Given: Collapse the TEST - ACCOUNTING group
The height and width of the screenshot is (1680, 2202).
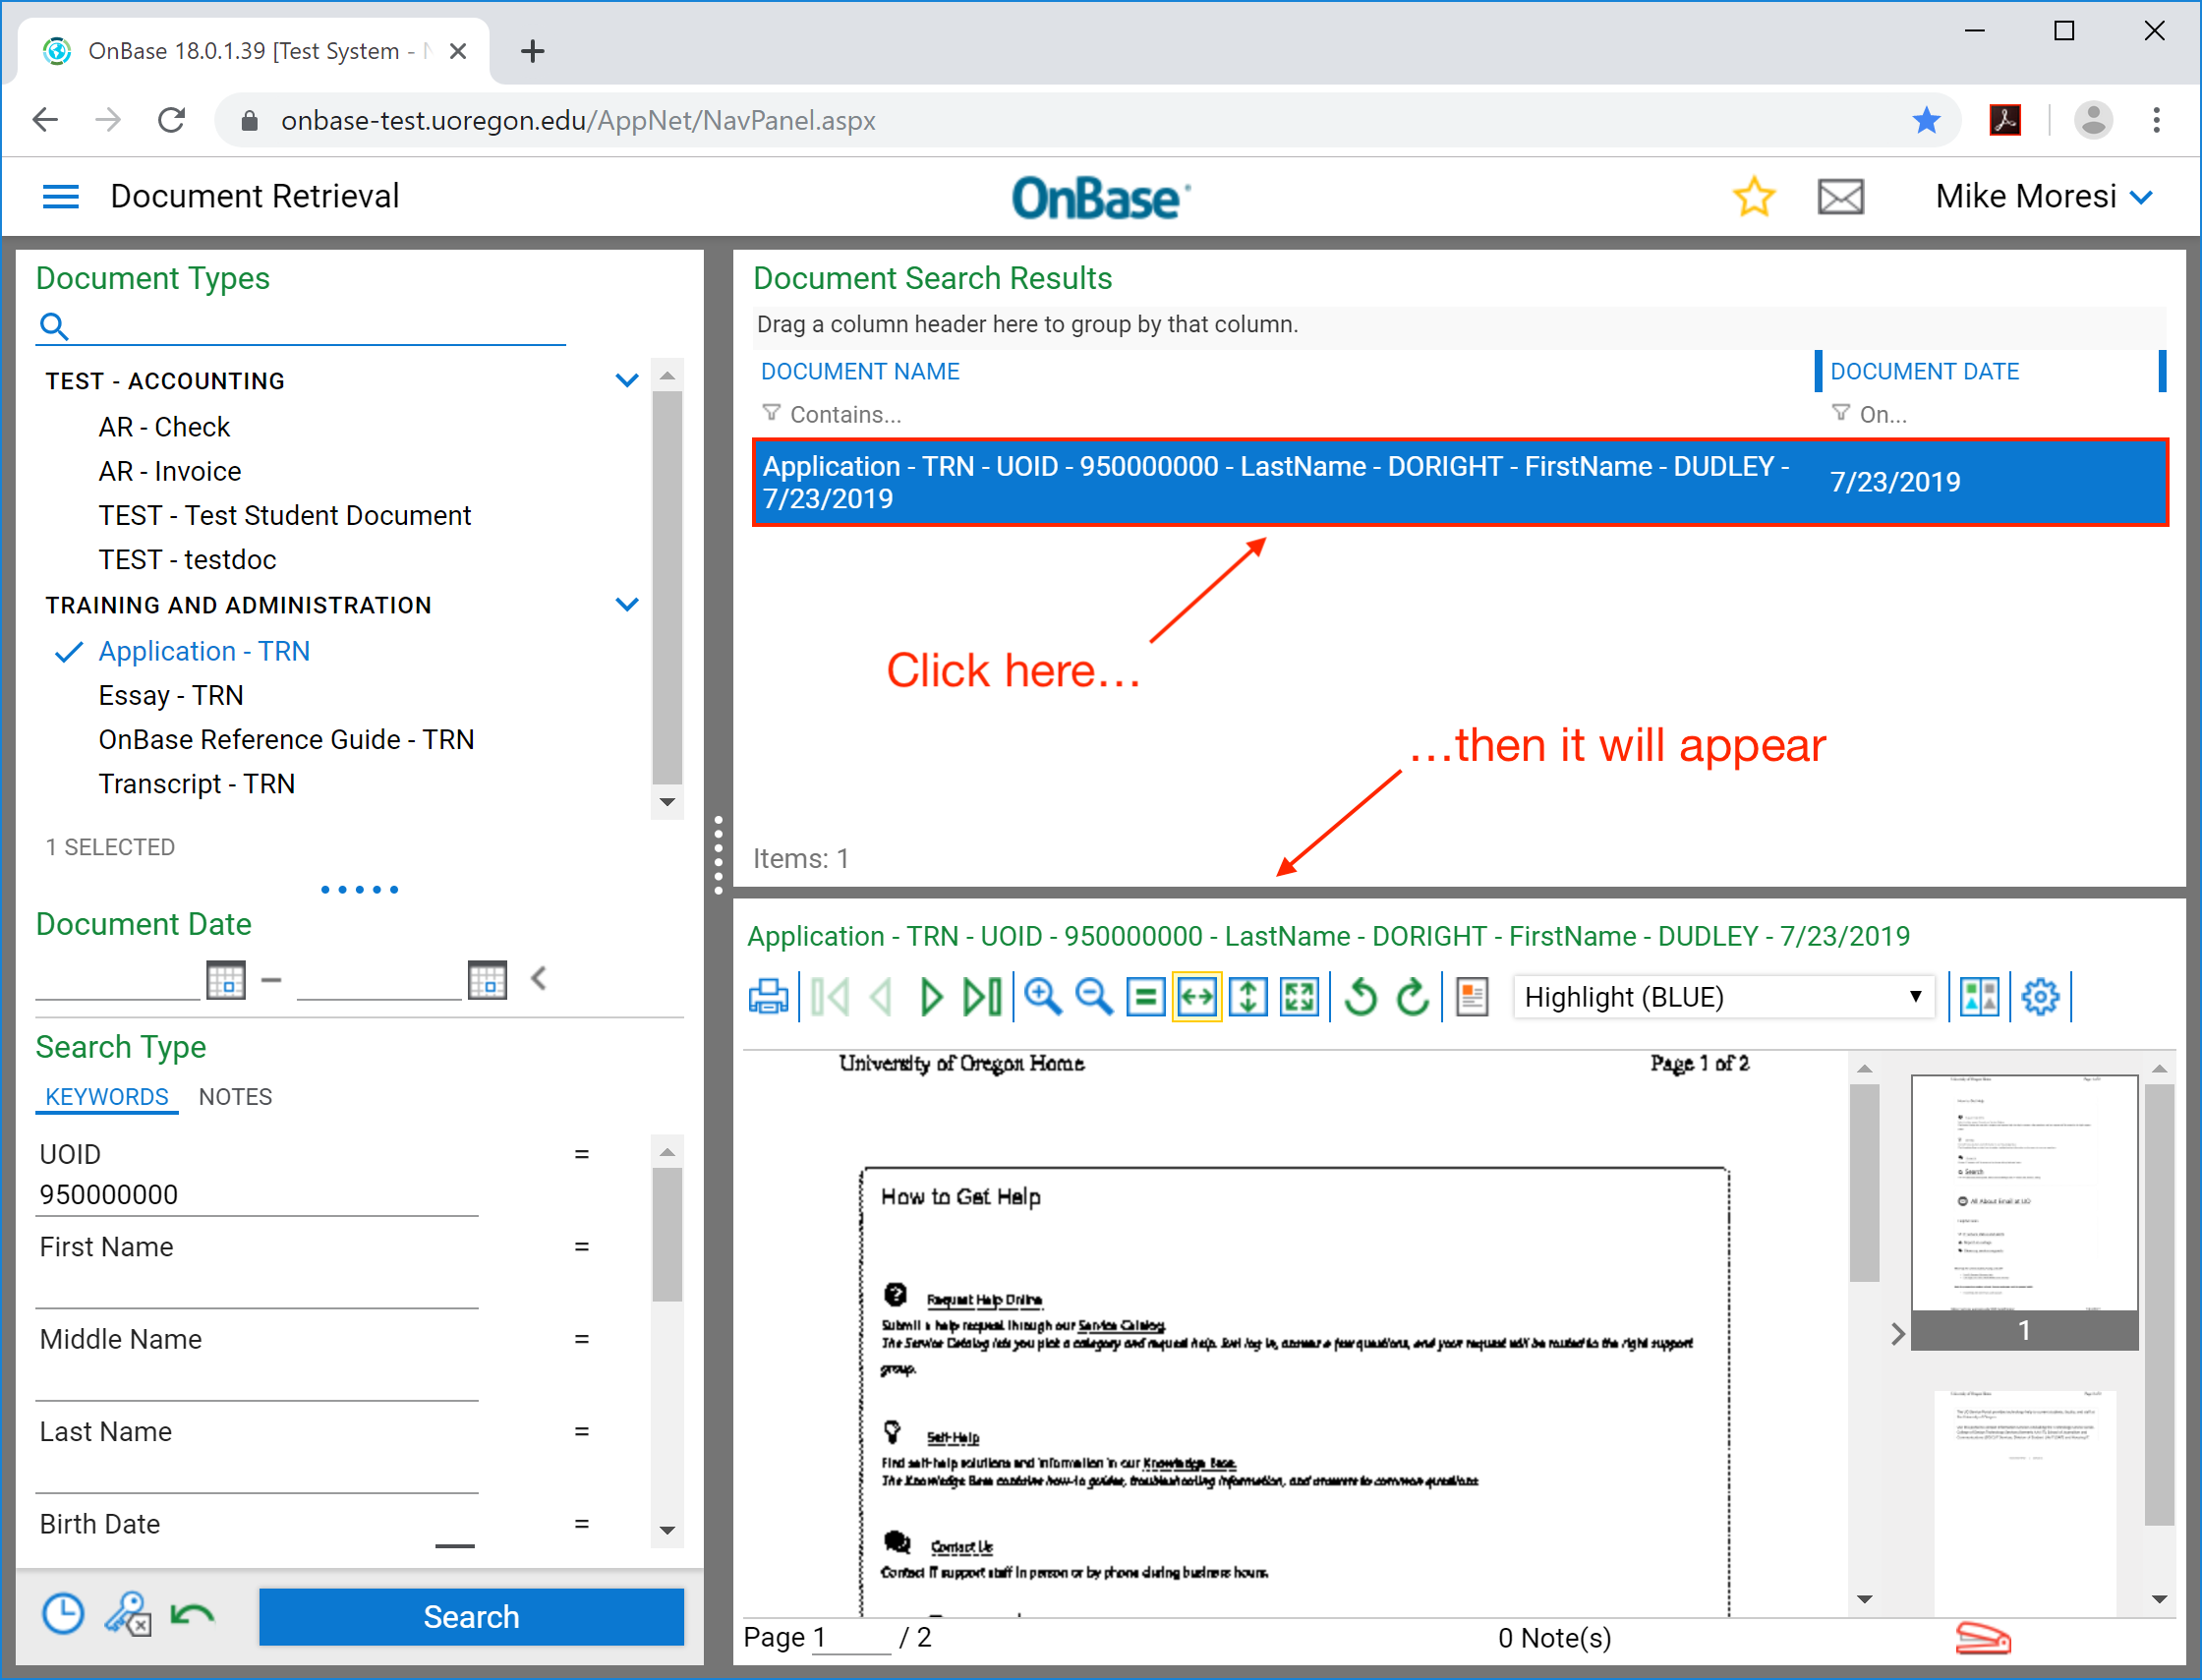Looking at the screenshot, I should [627, 380].
